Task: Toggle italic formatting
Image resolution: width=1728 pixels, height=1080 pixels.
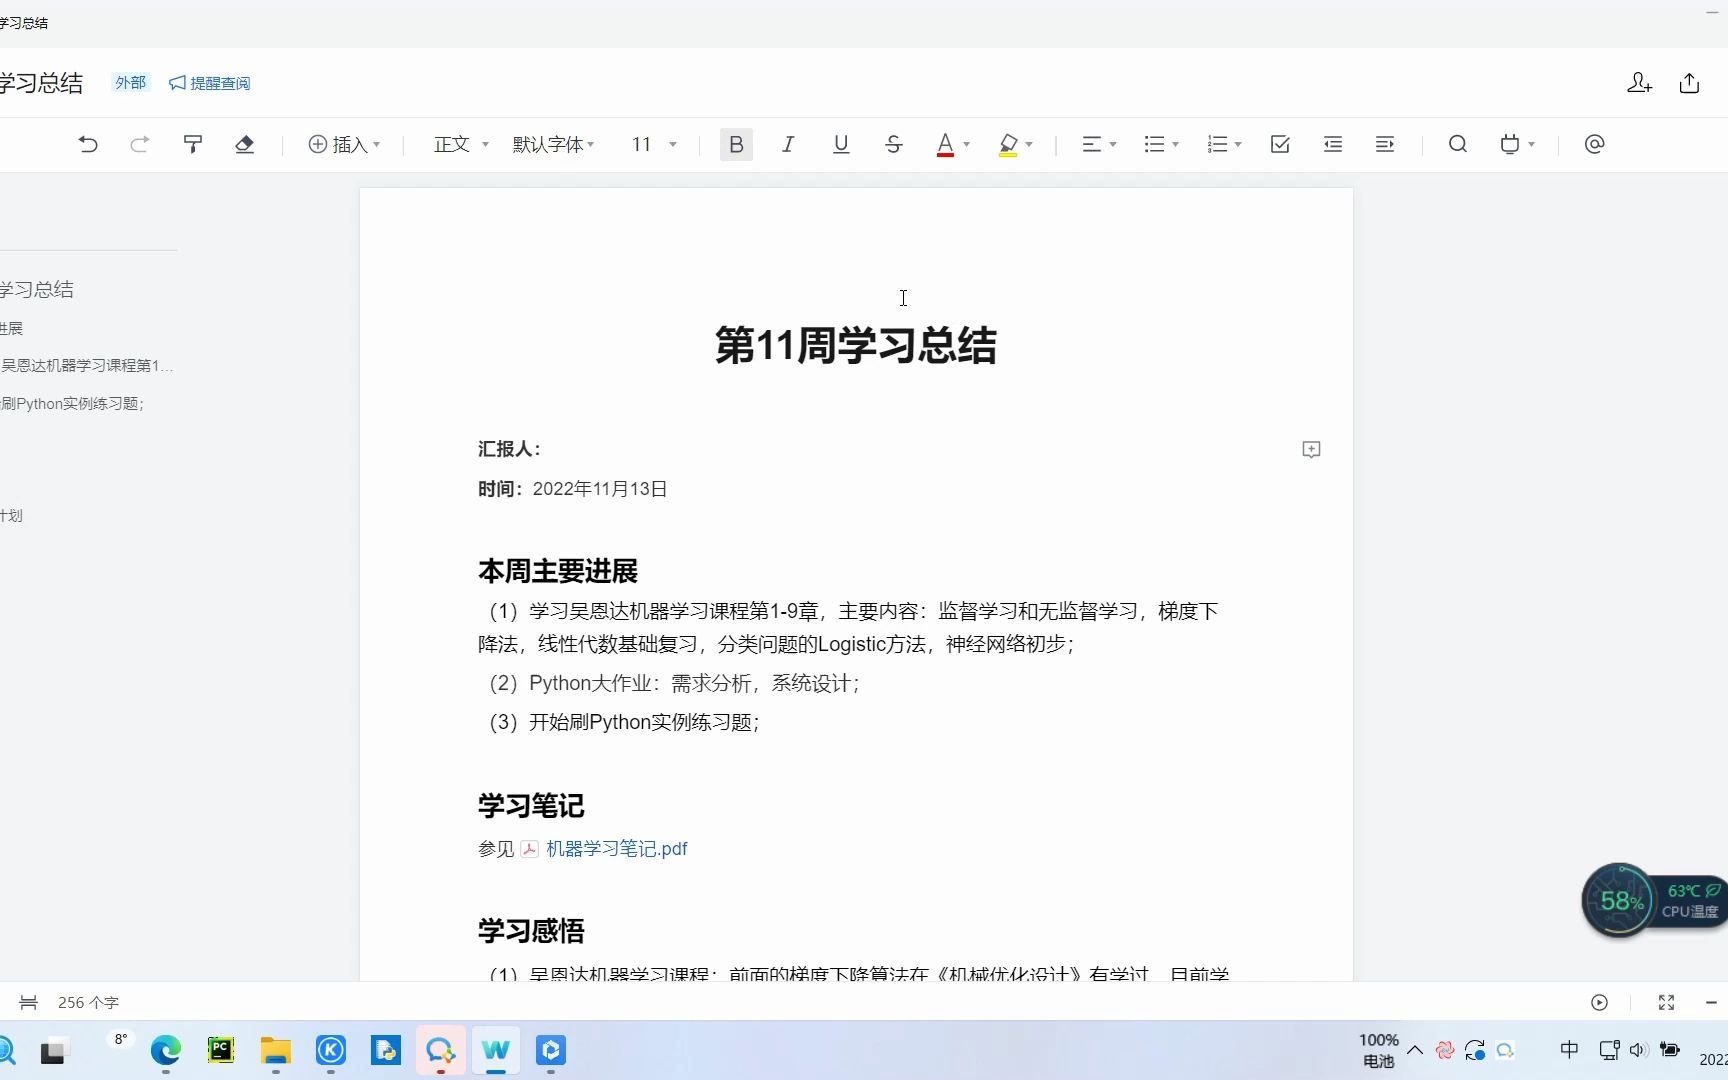Action: pyautogui.click(x=788, y=144)
